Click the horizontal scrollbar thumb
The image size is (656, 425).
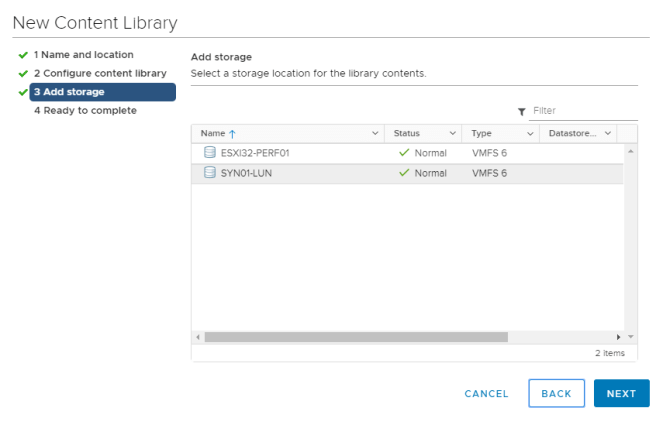point(355,337)
